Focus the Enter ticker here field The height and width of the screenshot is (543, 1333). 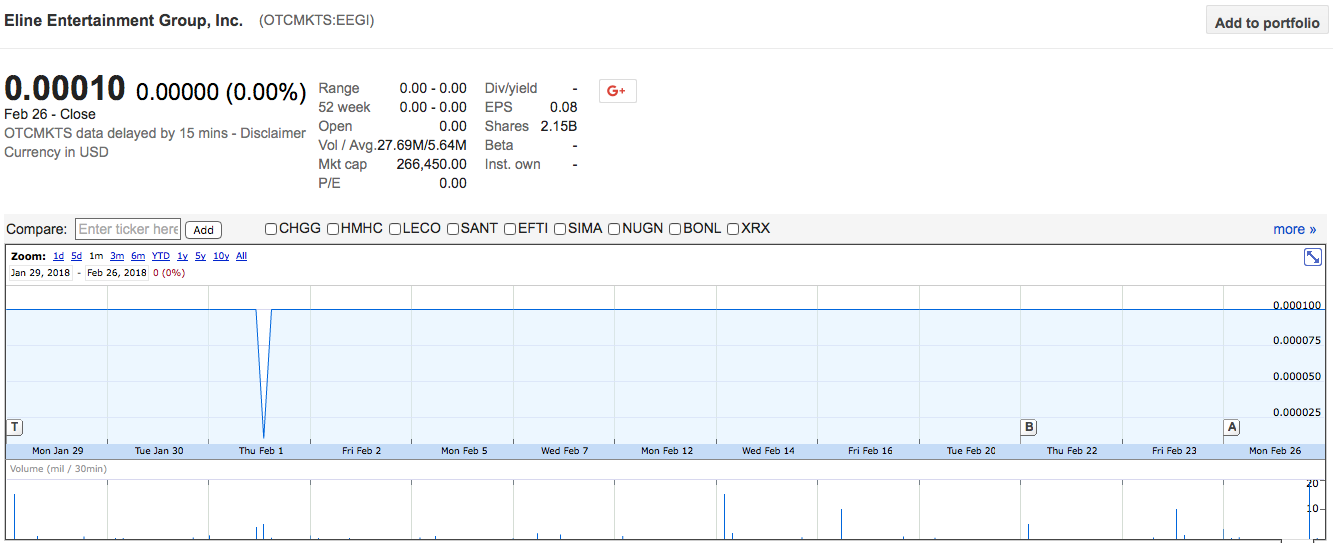click(x=128, y=229)
